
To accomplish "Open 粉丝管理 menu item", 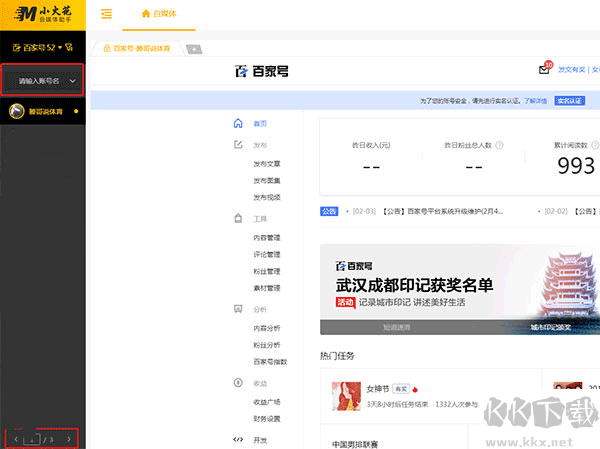I will tap(267, 271).
